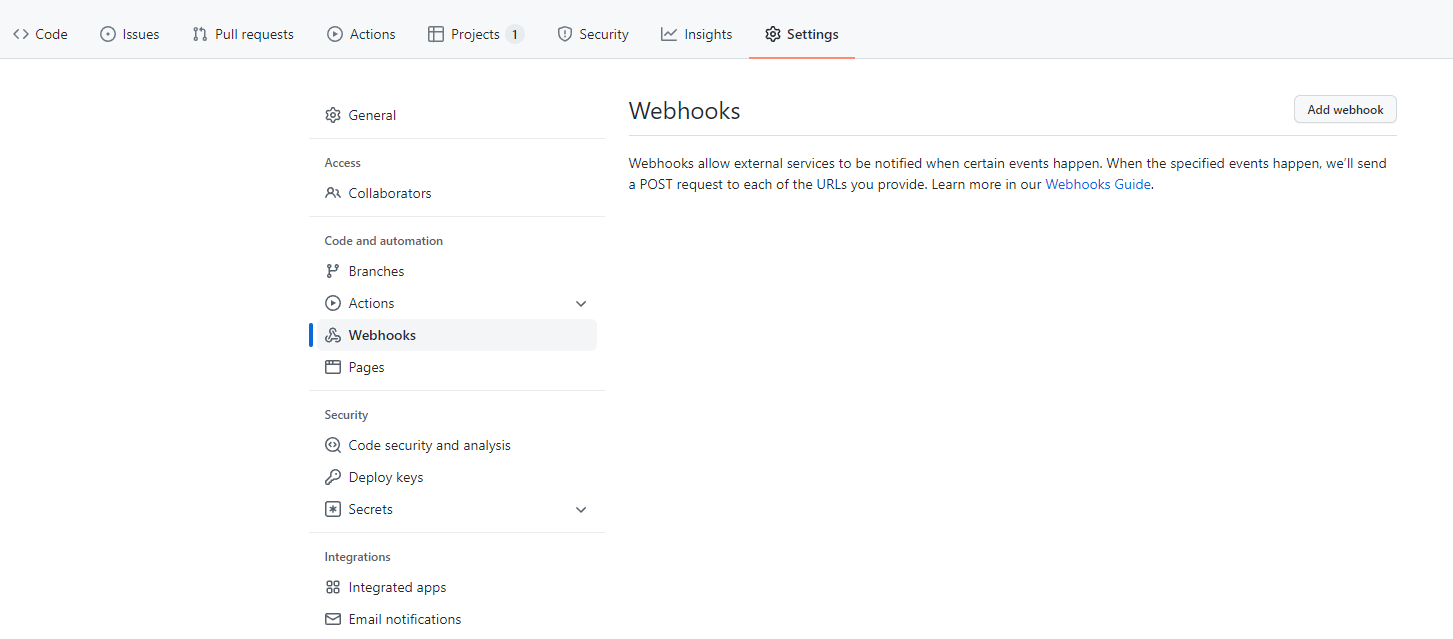Click the Issues circle-dot icon

pos(108,34)
